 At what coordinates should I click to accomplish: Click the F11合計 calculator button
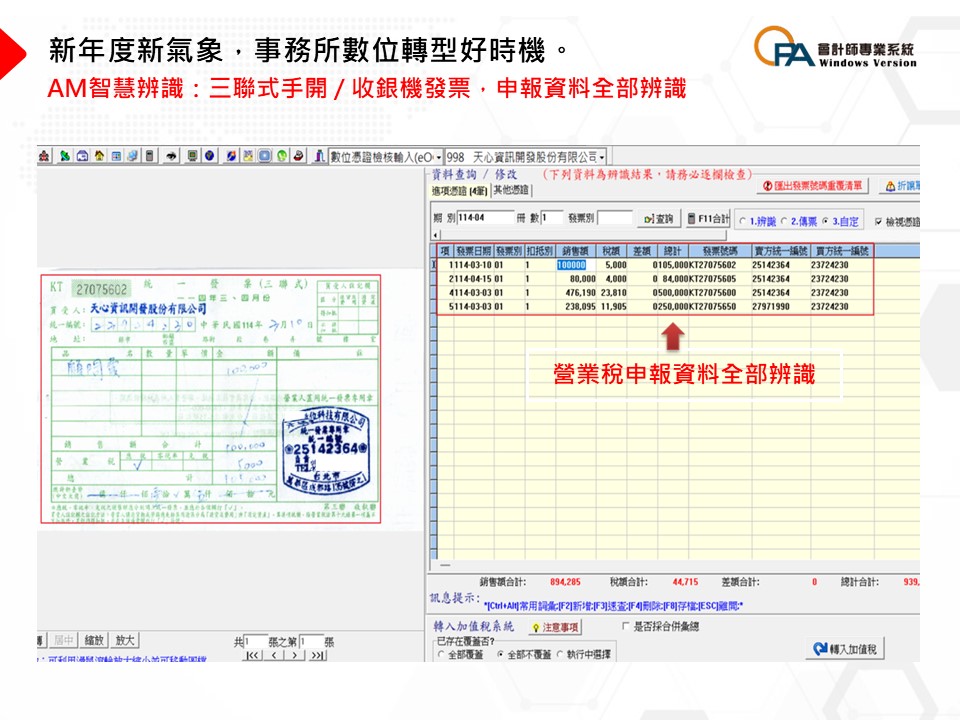pos(708,219)
